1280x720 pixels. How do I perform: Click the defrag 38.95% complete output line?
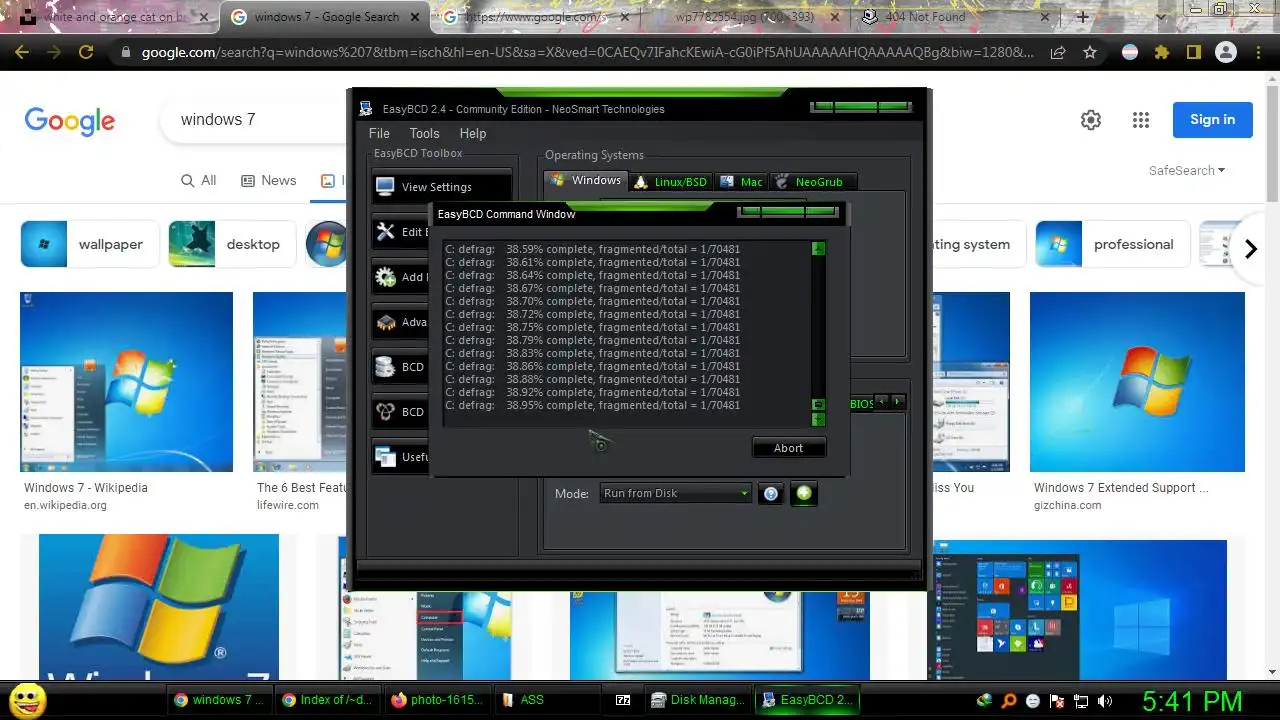(x=593, y=406)
